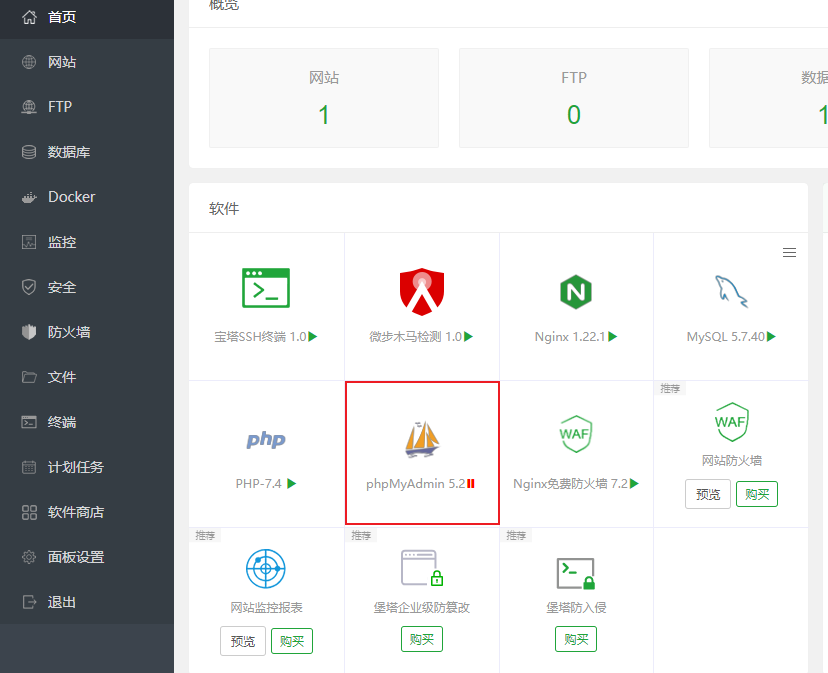Open the 网站 overview card showing 1
Viewport: 828px width, 673px height.
tap(324, 98)
